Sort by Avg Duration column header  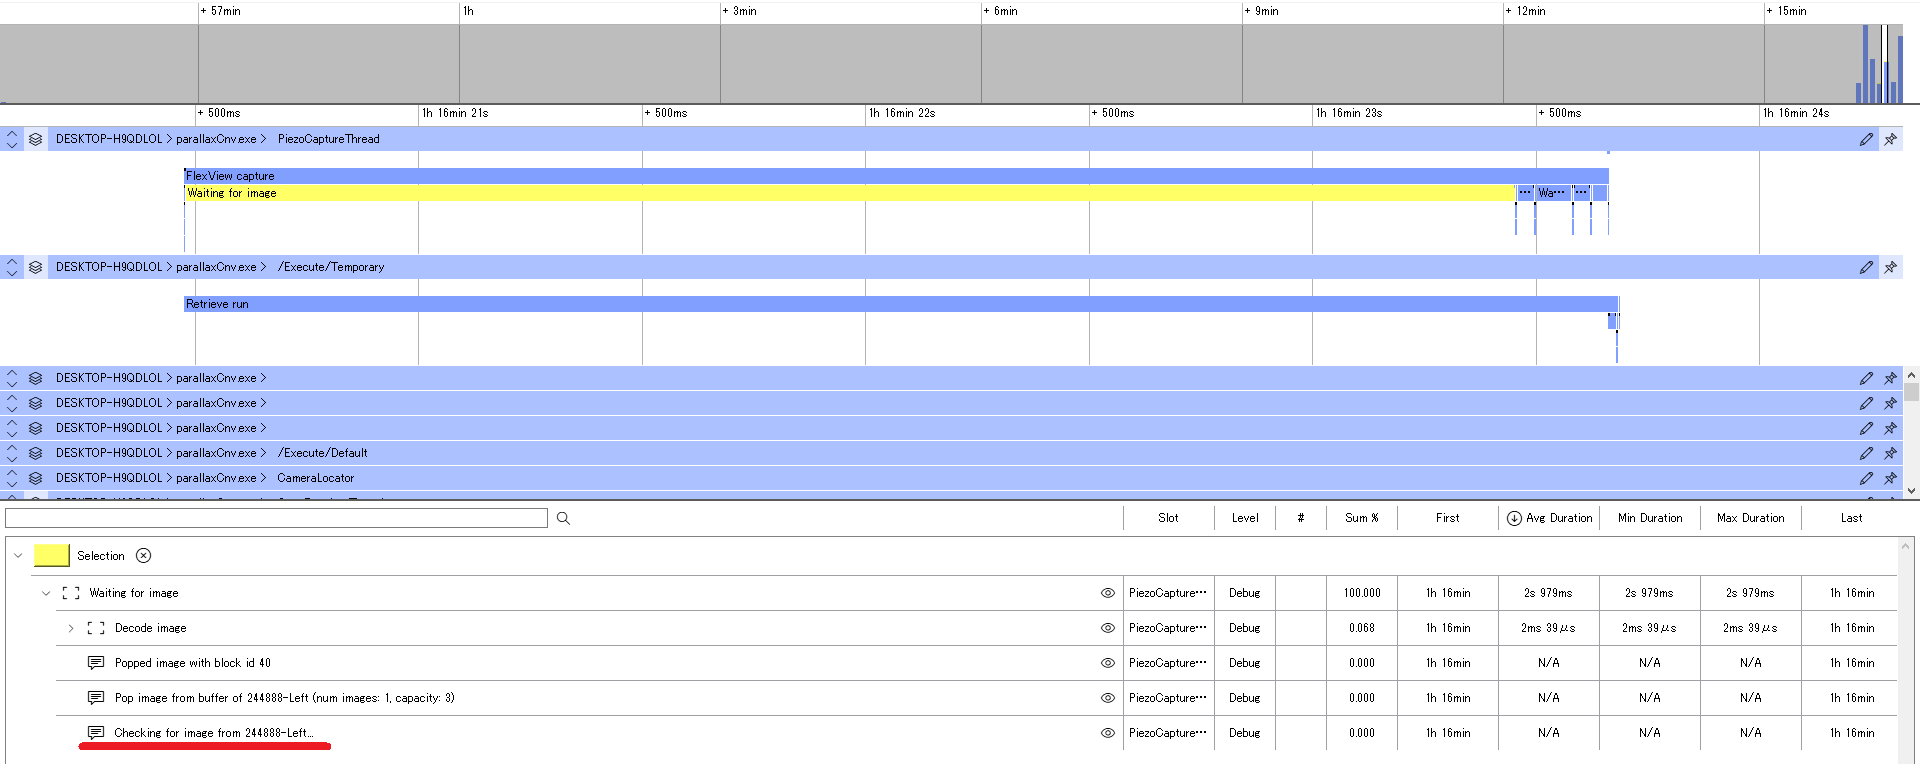(1549, 518)
